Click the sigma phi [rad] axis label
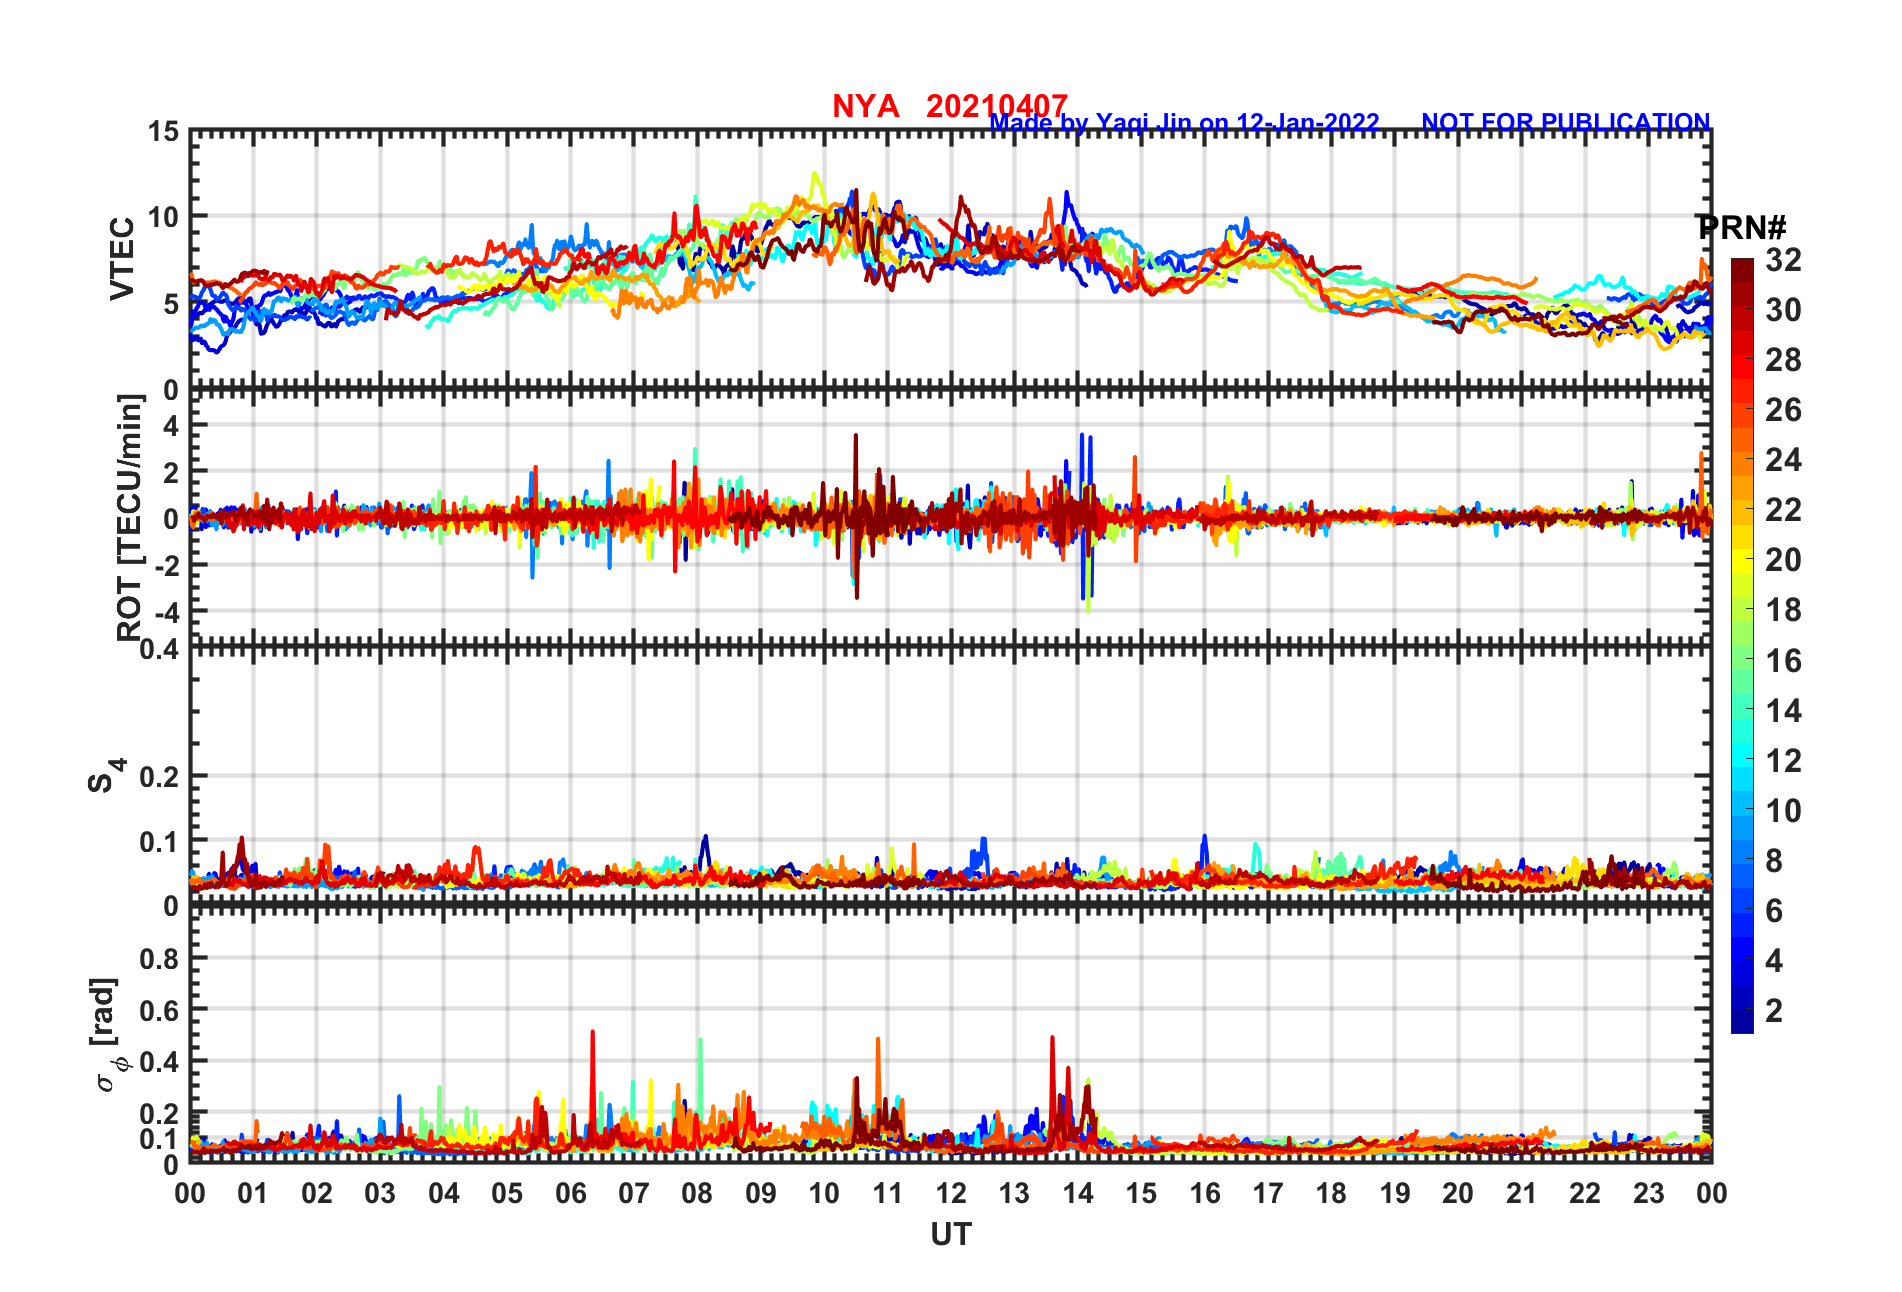Image resolution: width=1902 pixels, height=1292 pixels. pyautogui.click(x=107, y=1034)
